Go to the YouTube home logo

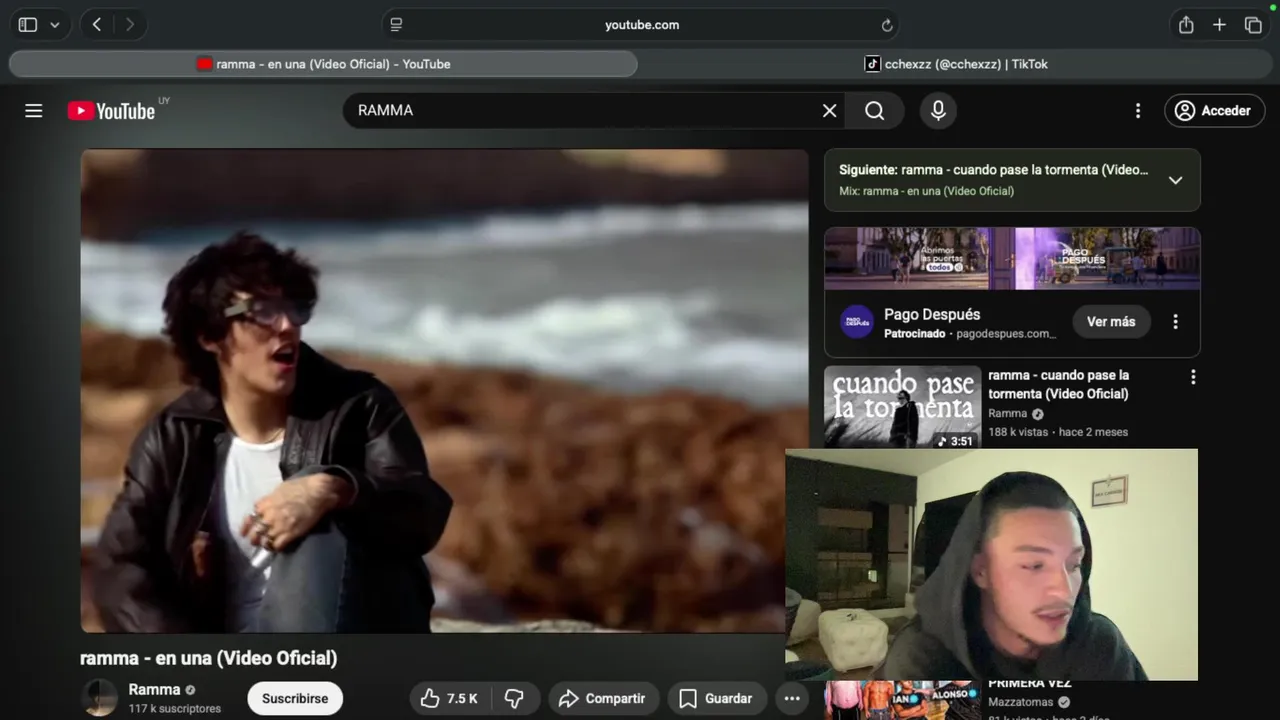[x=112, y=110]
